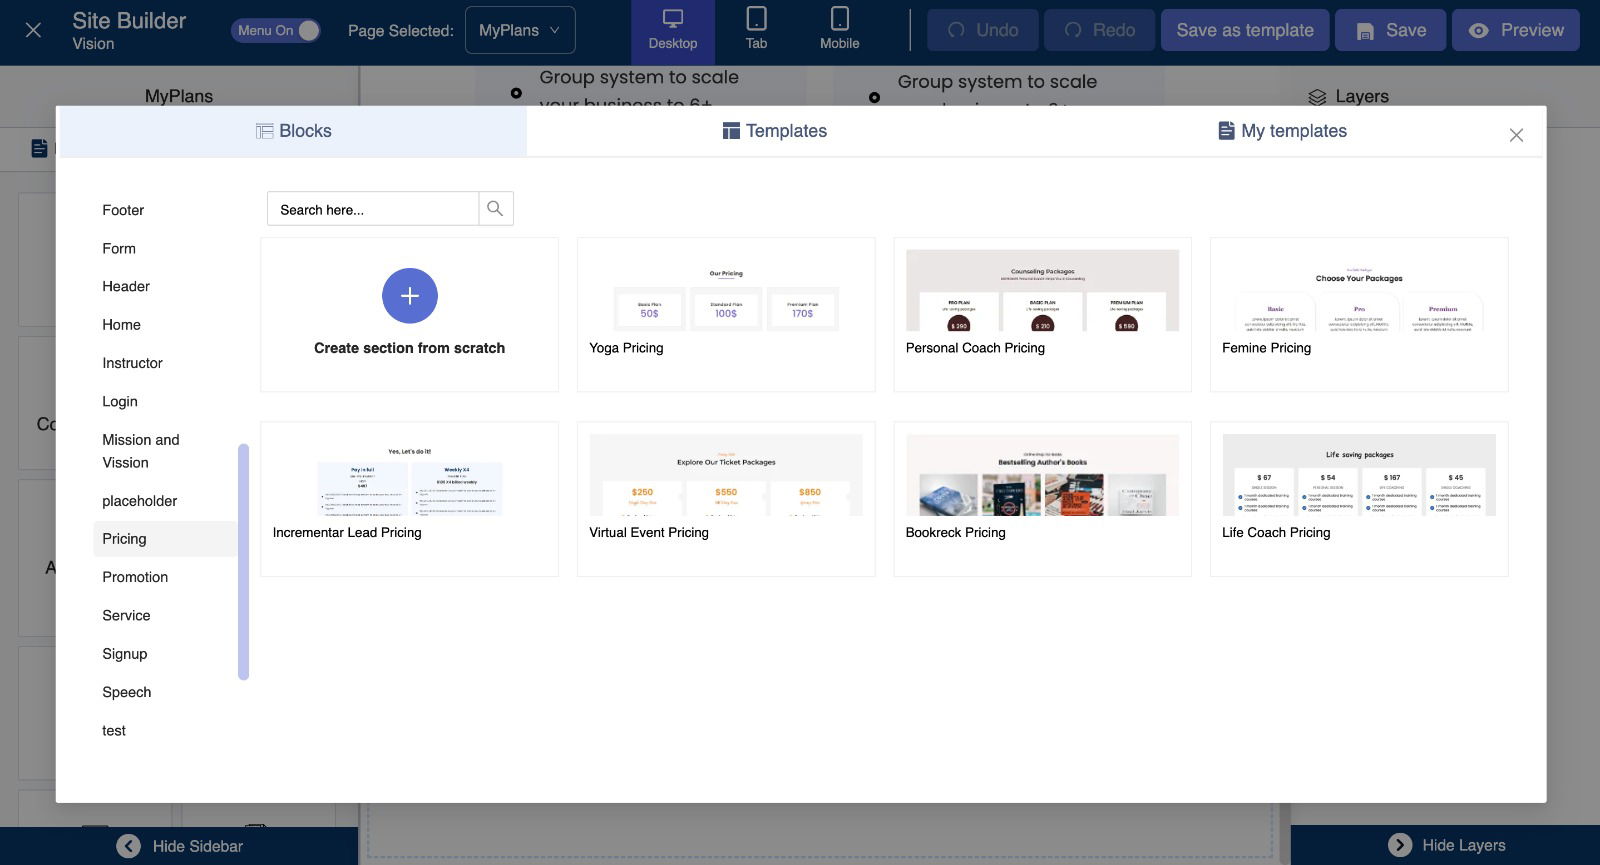
Task: Close the blocks modal dialog
Action: click(1516, 135)
